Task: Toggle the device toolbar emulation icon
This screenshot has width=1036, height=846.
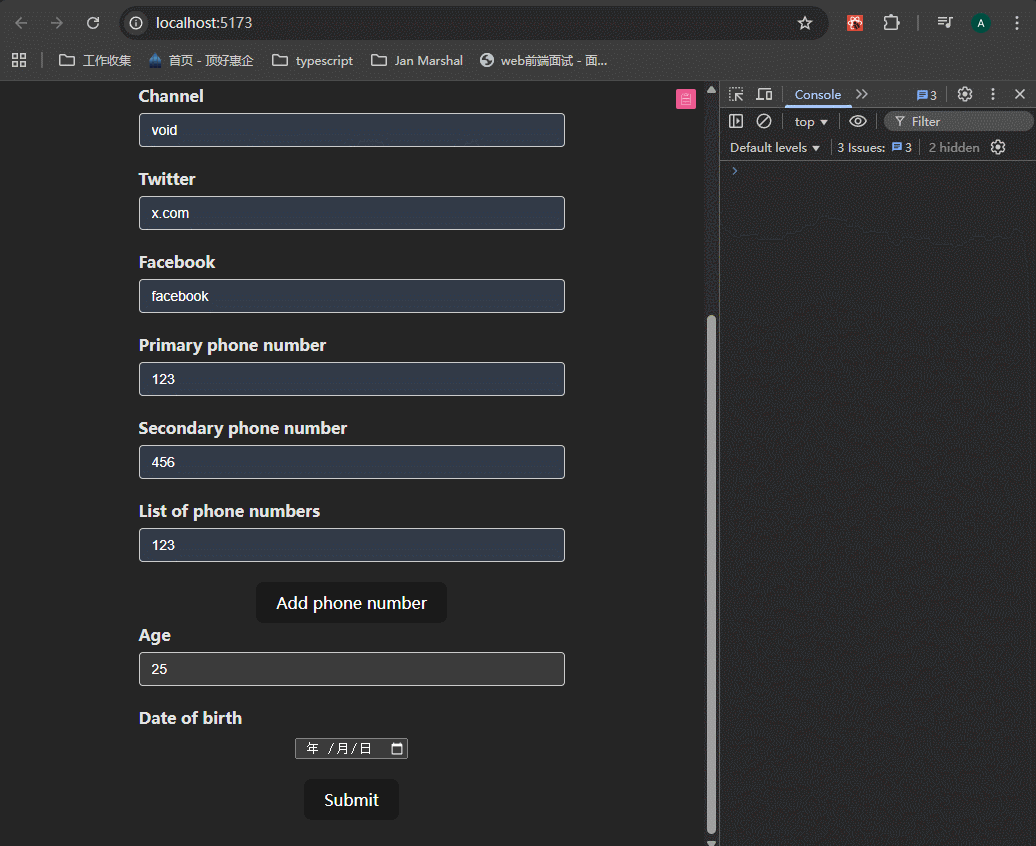Action: (x=764, y=94)
